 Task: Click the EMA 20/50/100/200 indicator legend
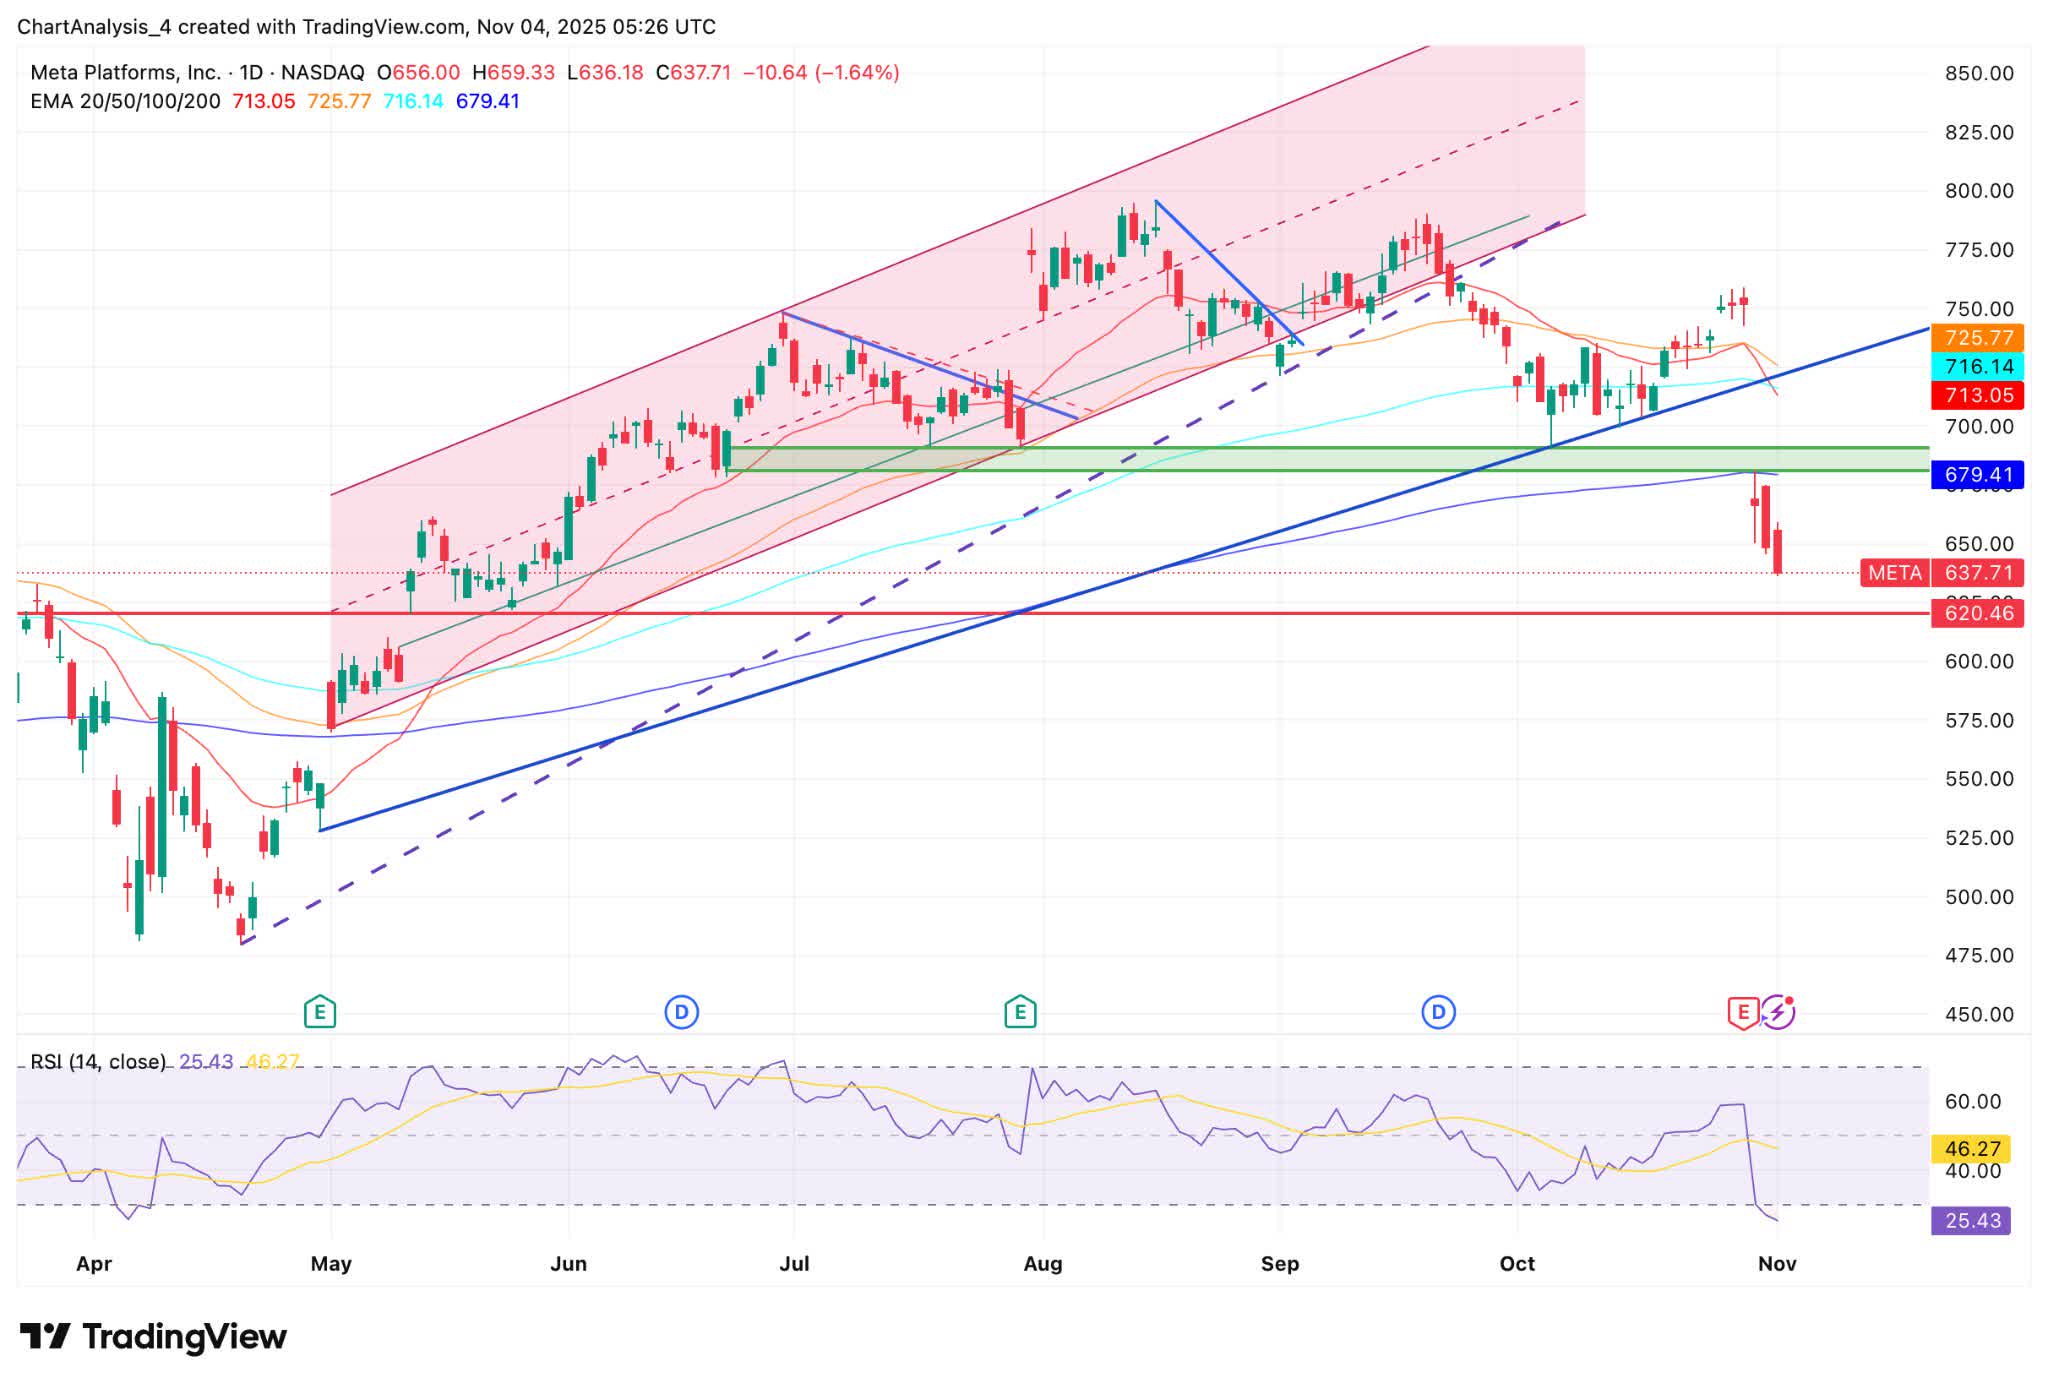click(125, 101)
